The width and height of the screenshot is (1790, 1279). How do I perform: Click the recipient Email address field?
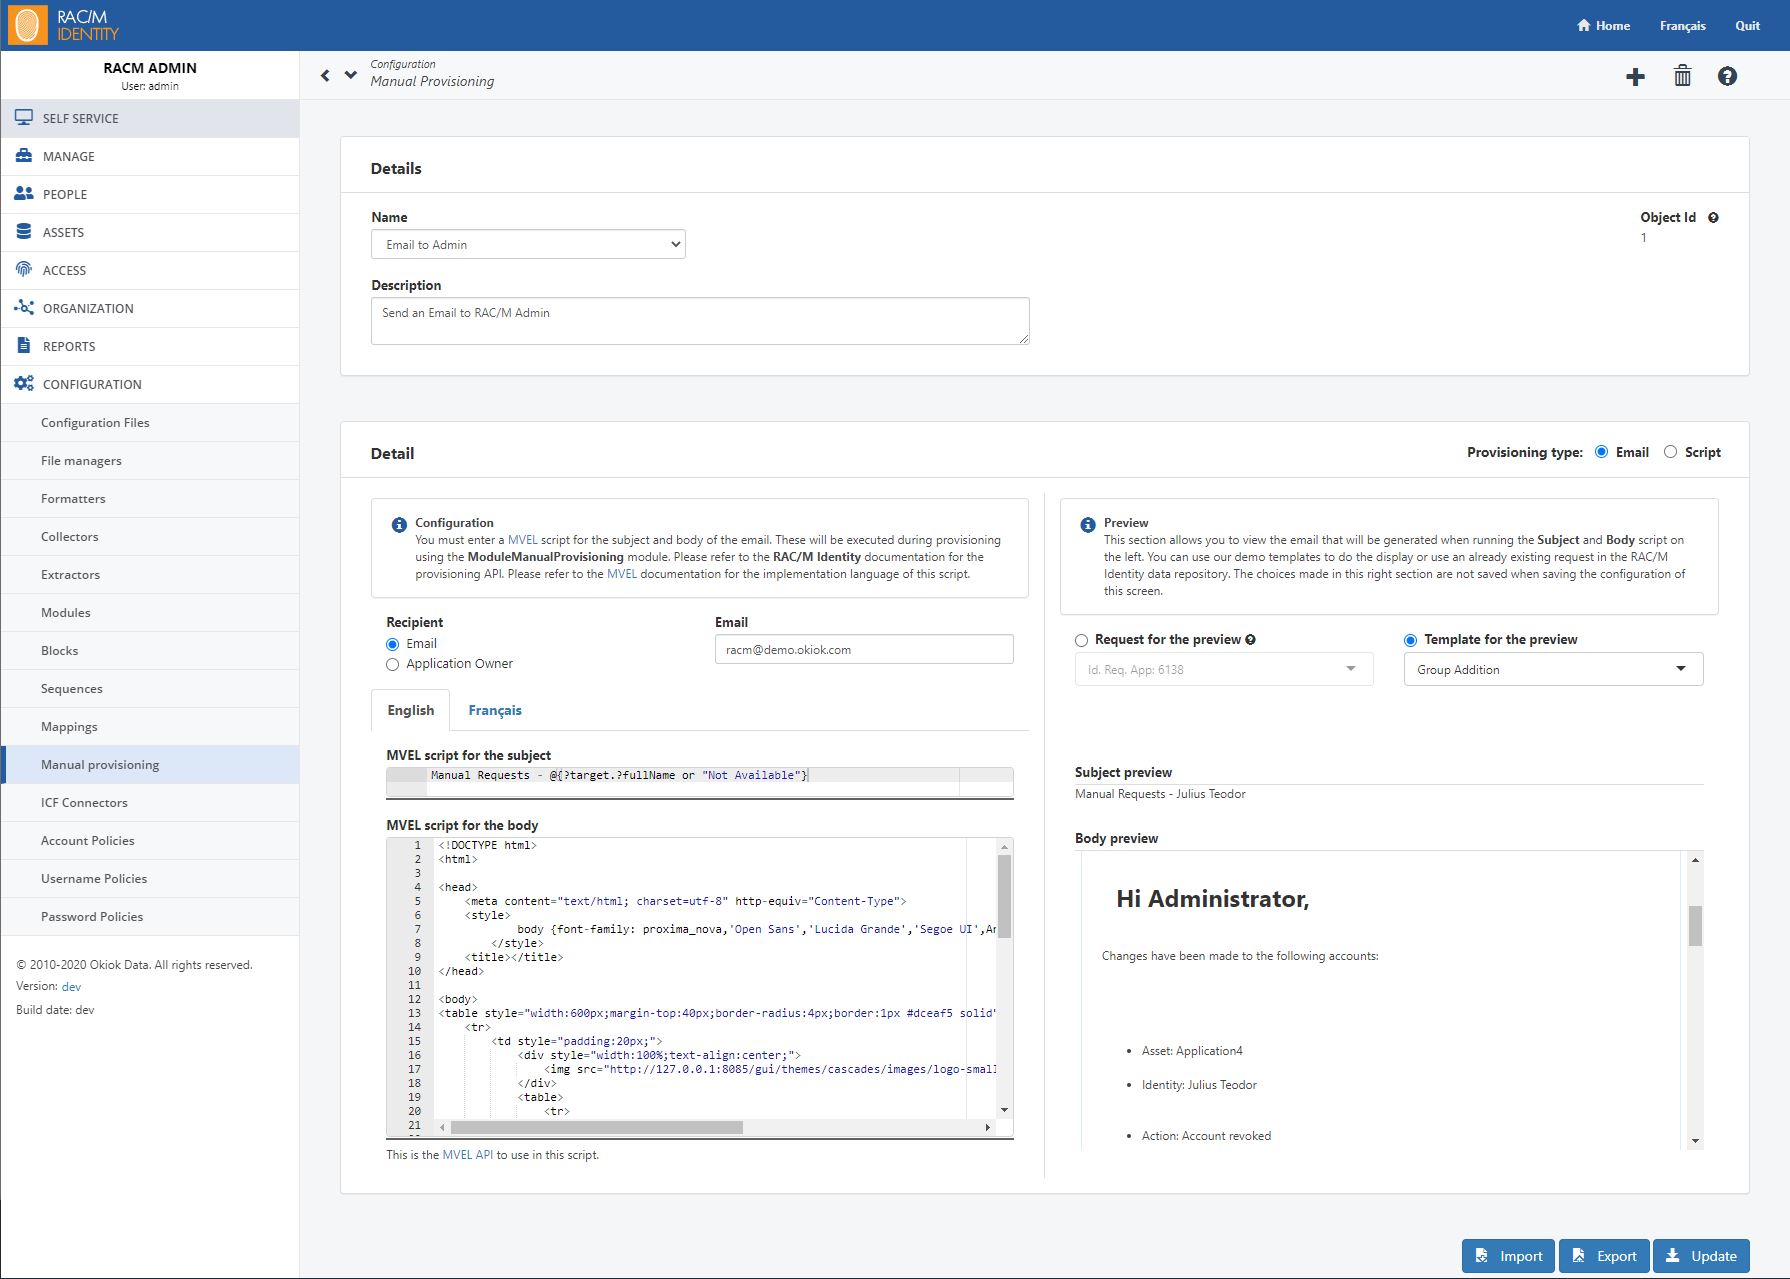pyautogui.click(x=864, y=649)
